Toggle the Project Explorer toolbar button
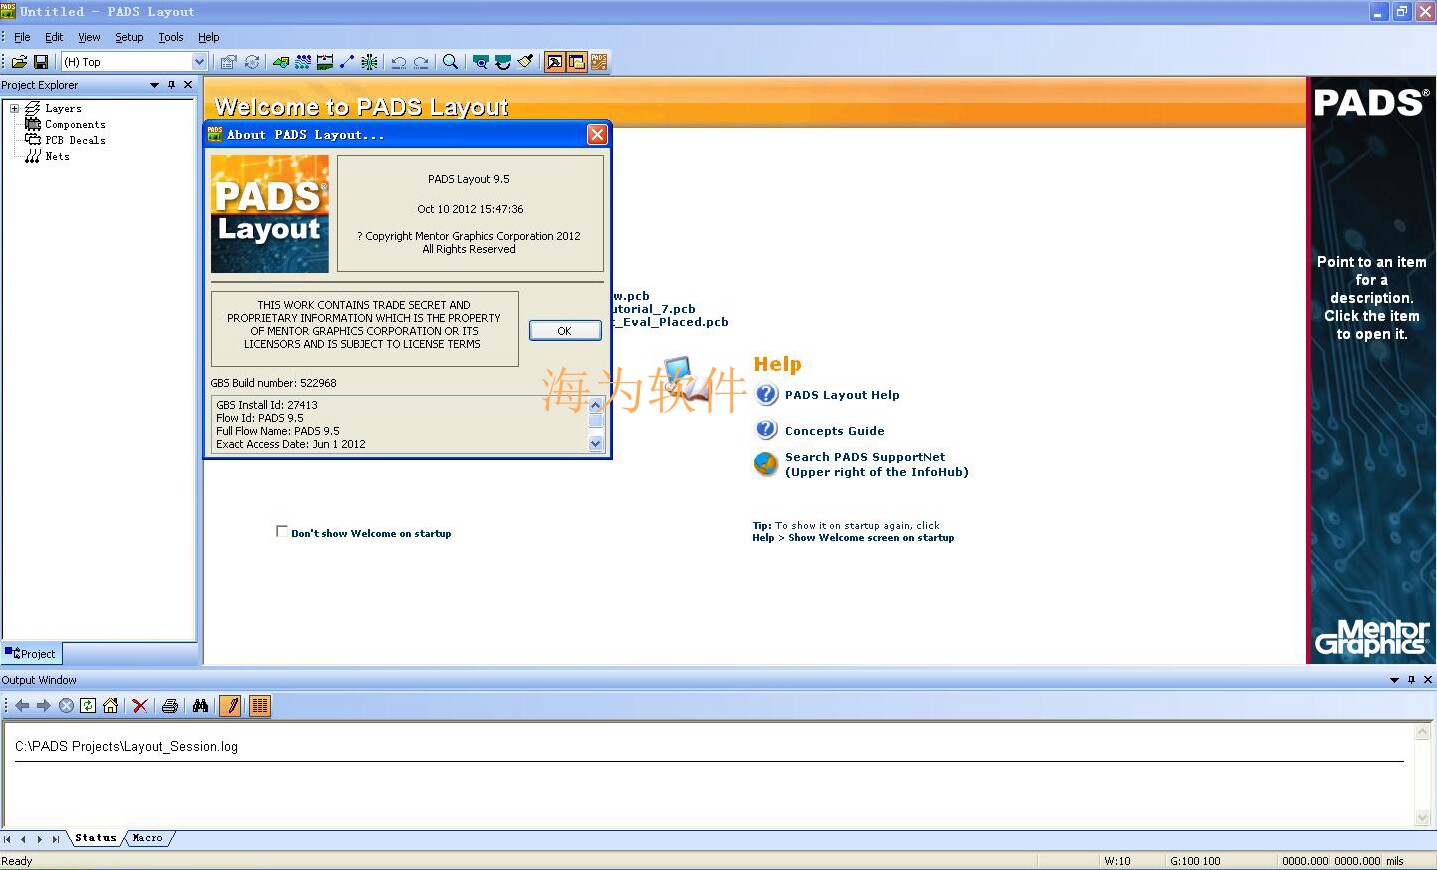1437x870 pixels. pos(577,62)
